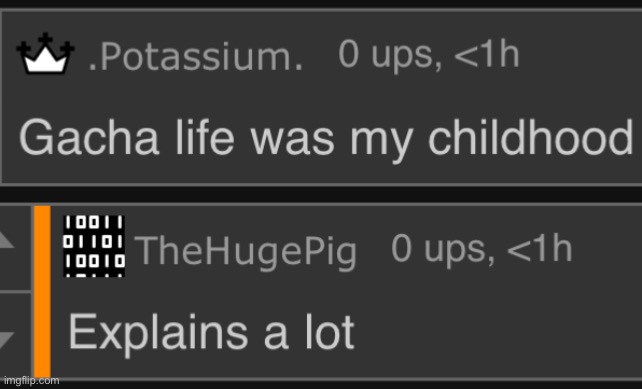The height and width of the screenshot is (389, 642).
Task: Click the imgflip.com watermark
Action: click(x=32, y=381)
